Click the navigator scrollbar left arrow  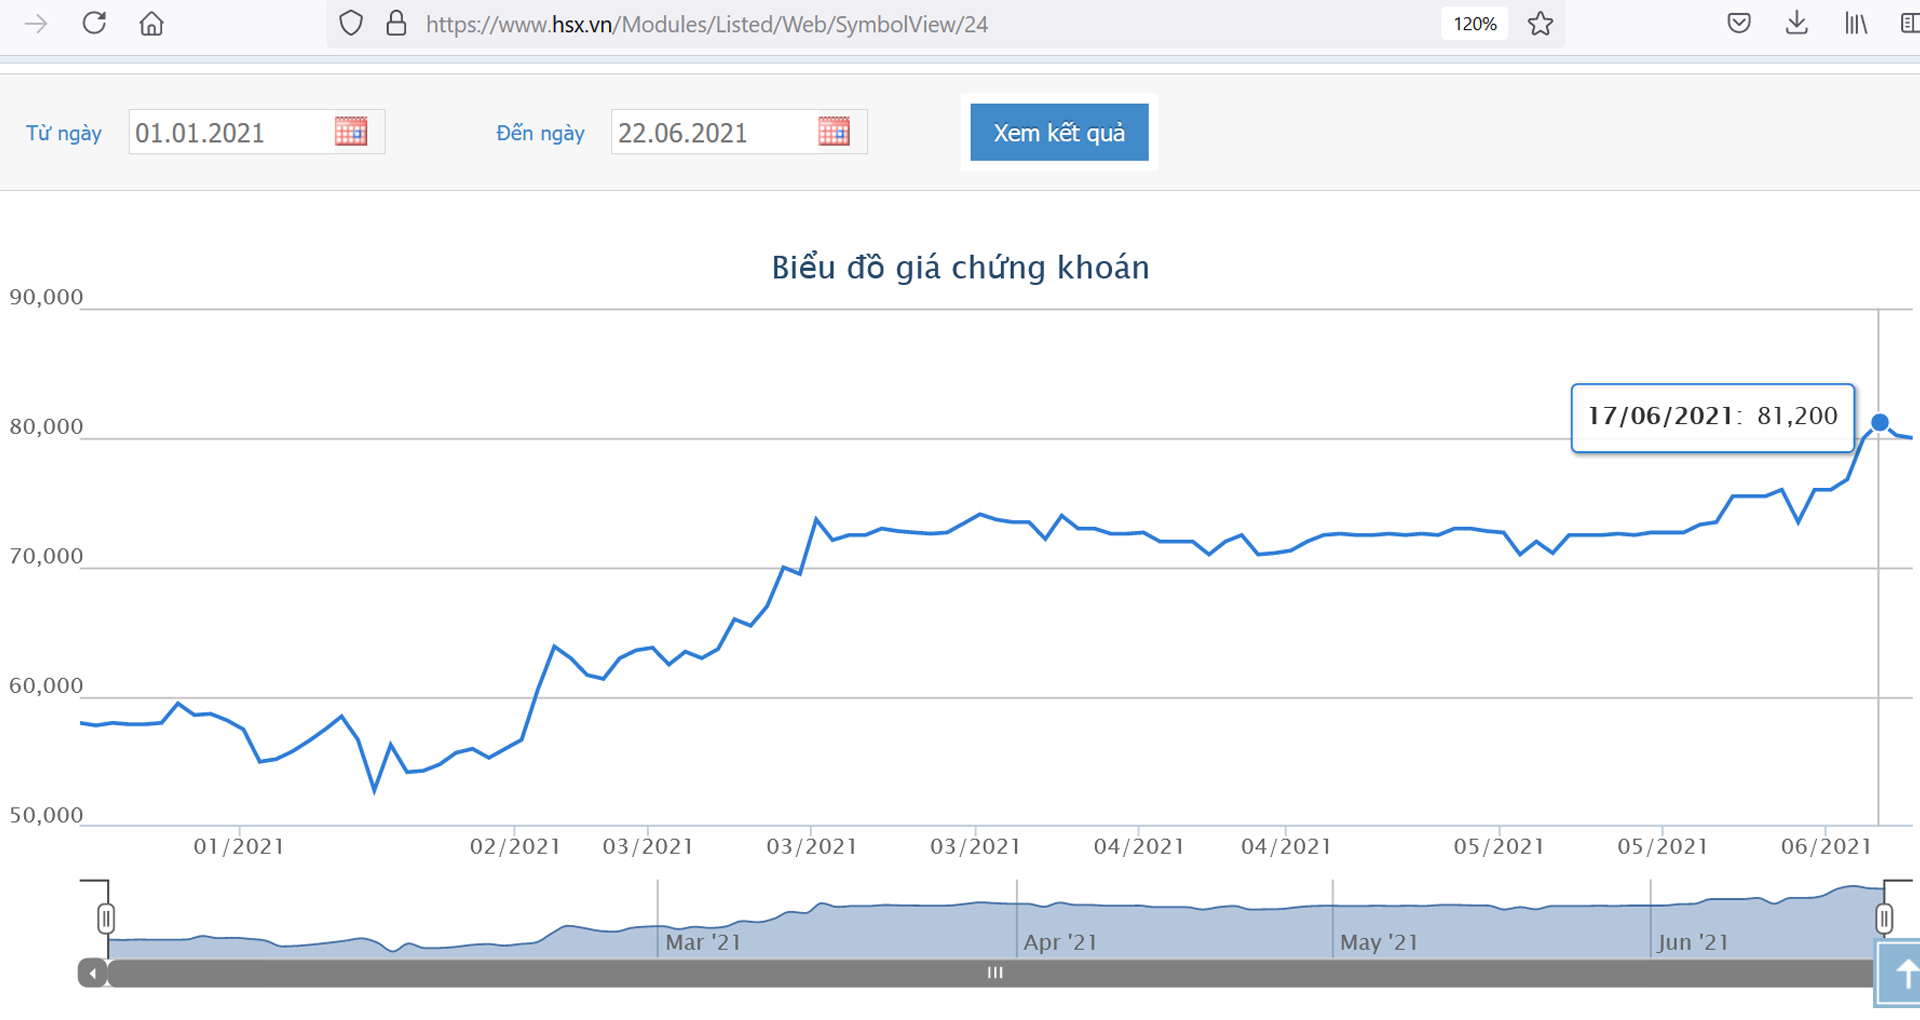[x=93, y=973]
